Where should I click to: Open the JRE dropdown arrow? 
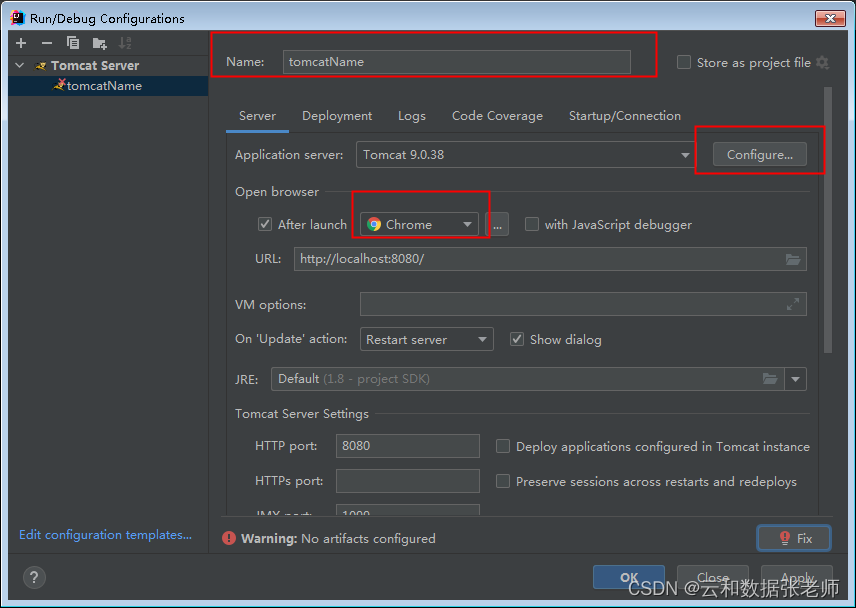pyautogui.click(x=795, y=379)
